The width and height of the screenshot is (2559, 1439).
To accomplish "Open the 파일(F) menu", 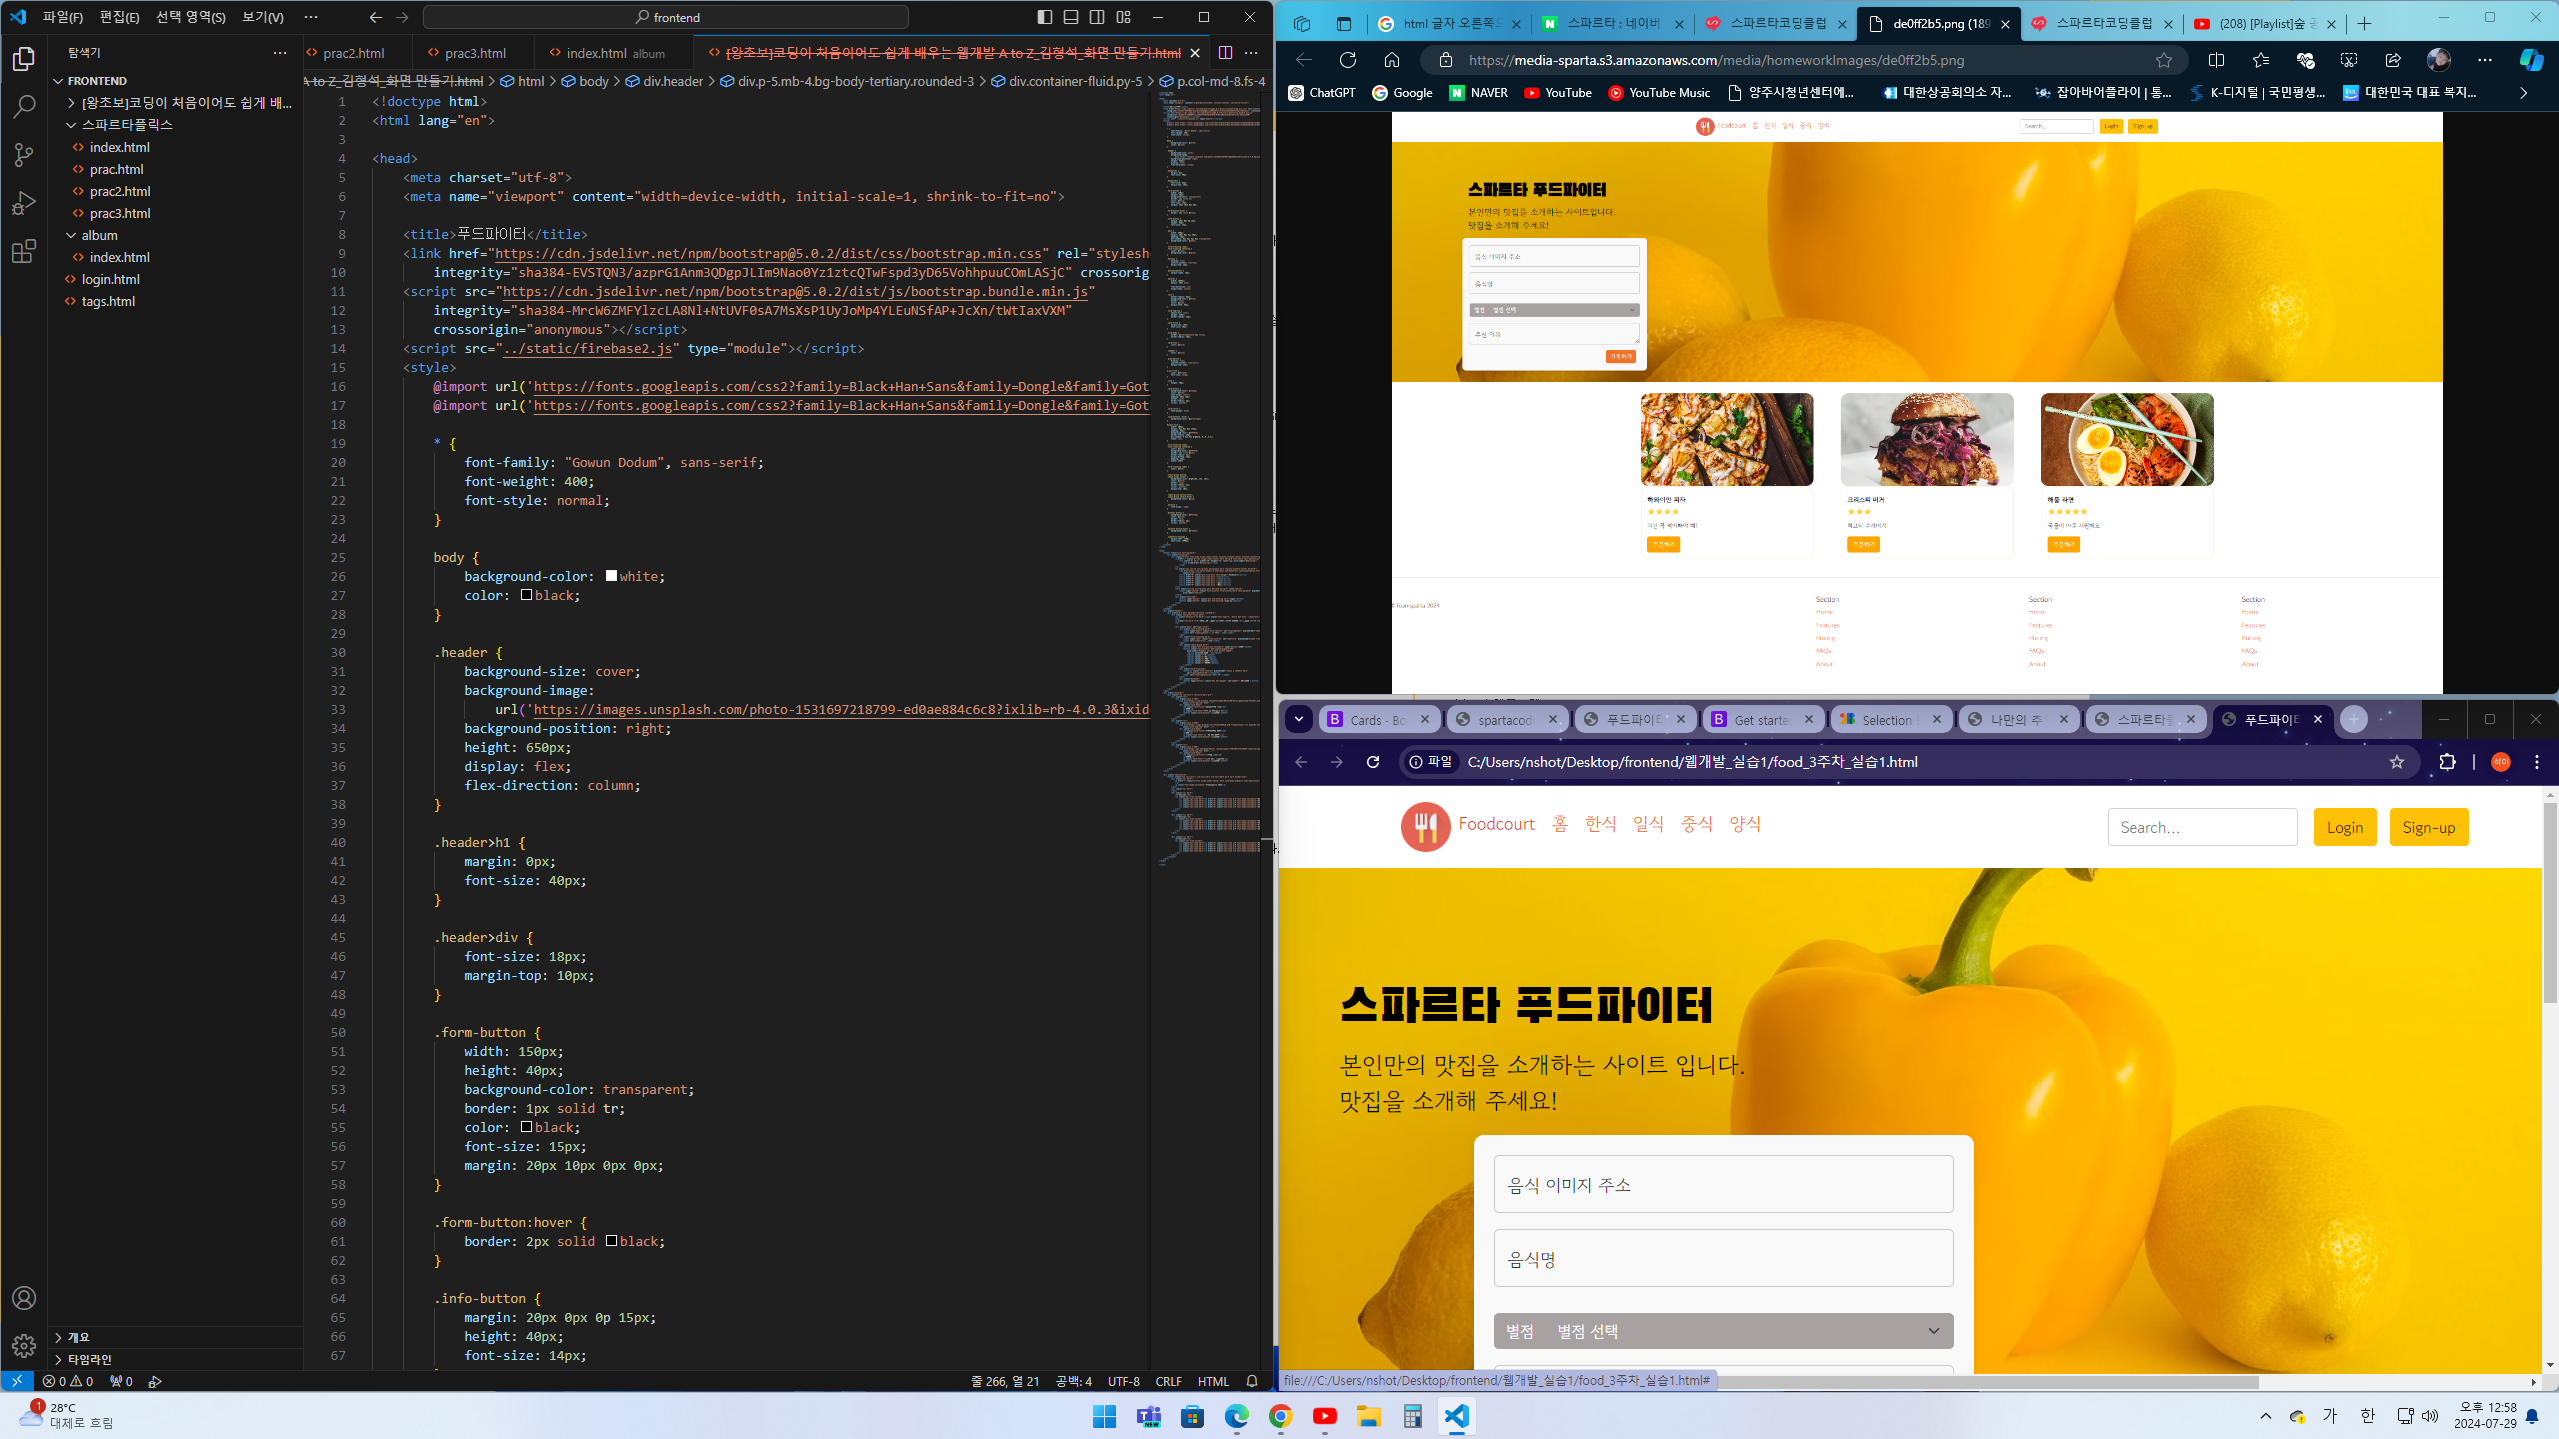I will coord(62,17).
